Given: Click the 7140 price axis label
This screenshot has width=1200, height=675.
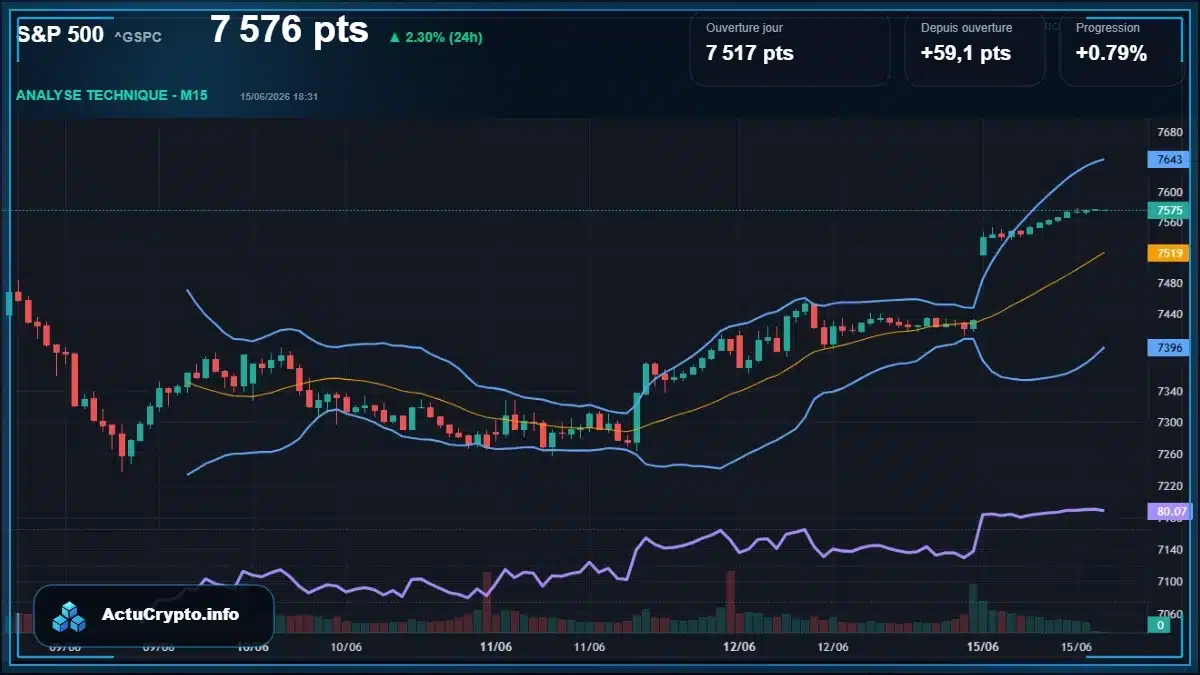Looking at the screenshot, I should point(1169,550).
